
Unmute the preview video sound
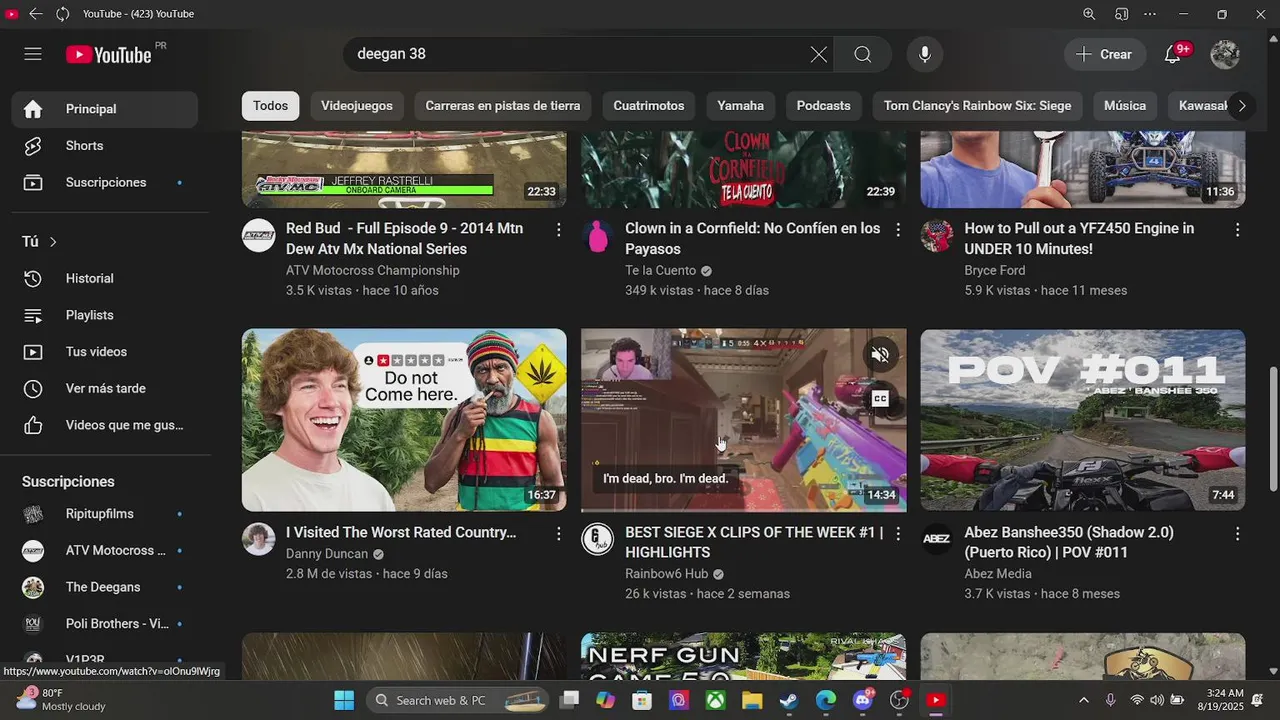point(880,354)
